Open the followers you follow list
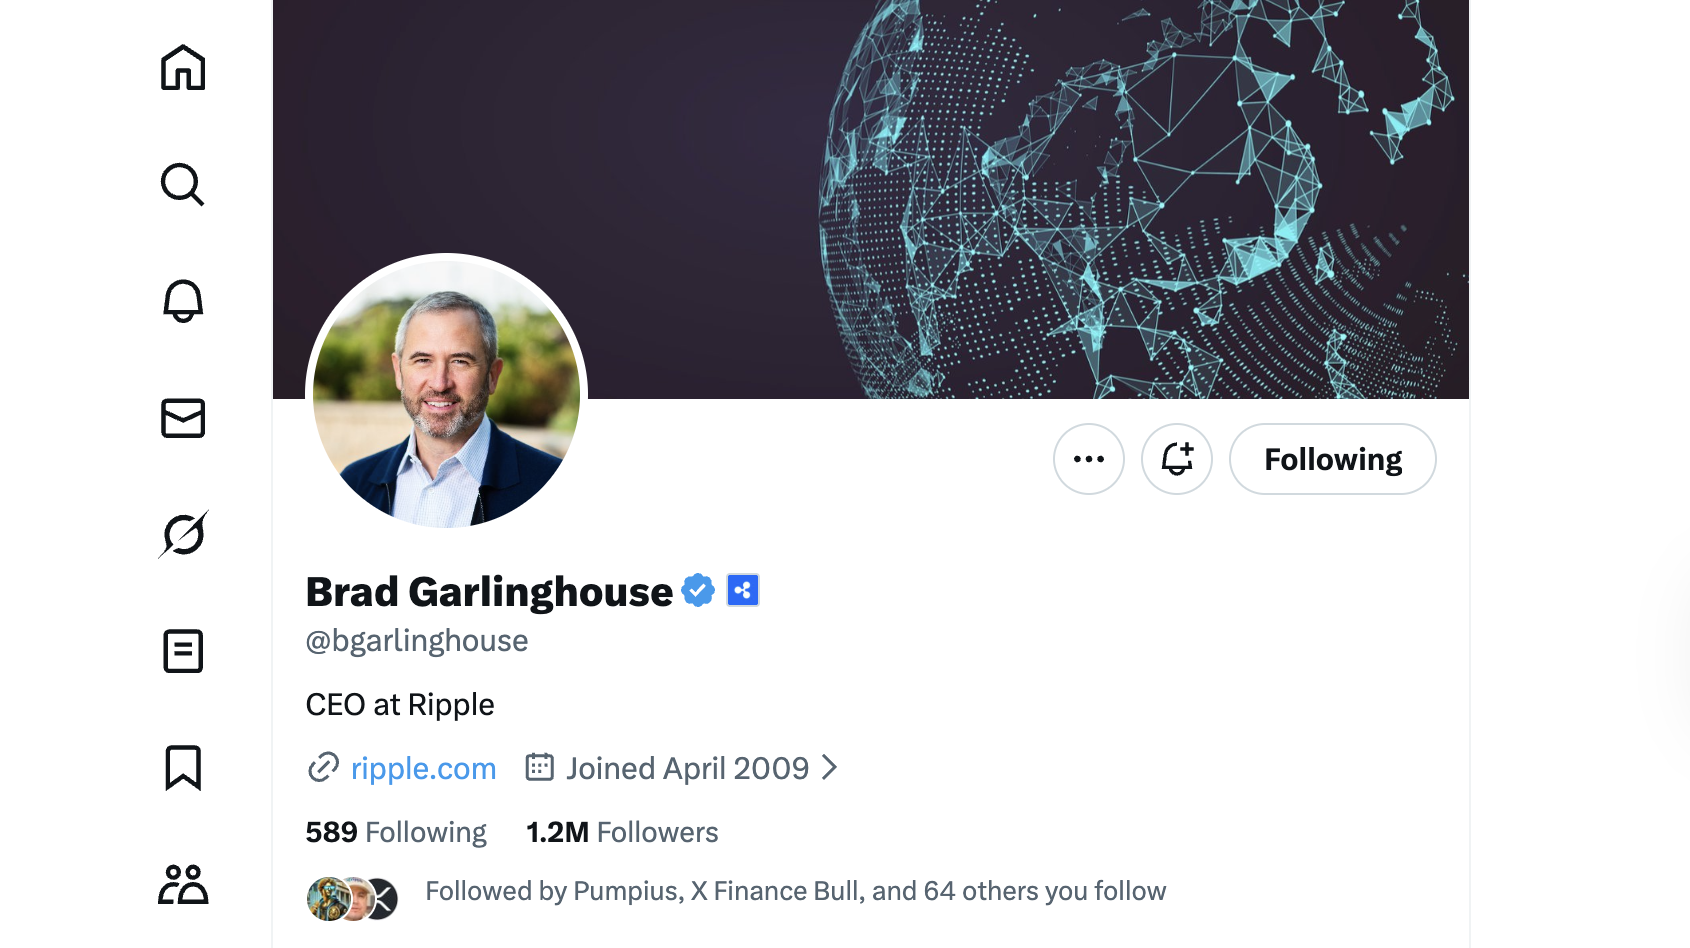Viewport: 1690px width, 948px height. (x=795, y=890)
